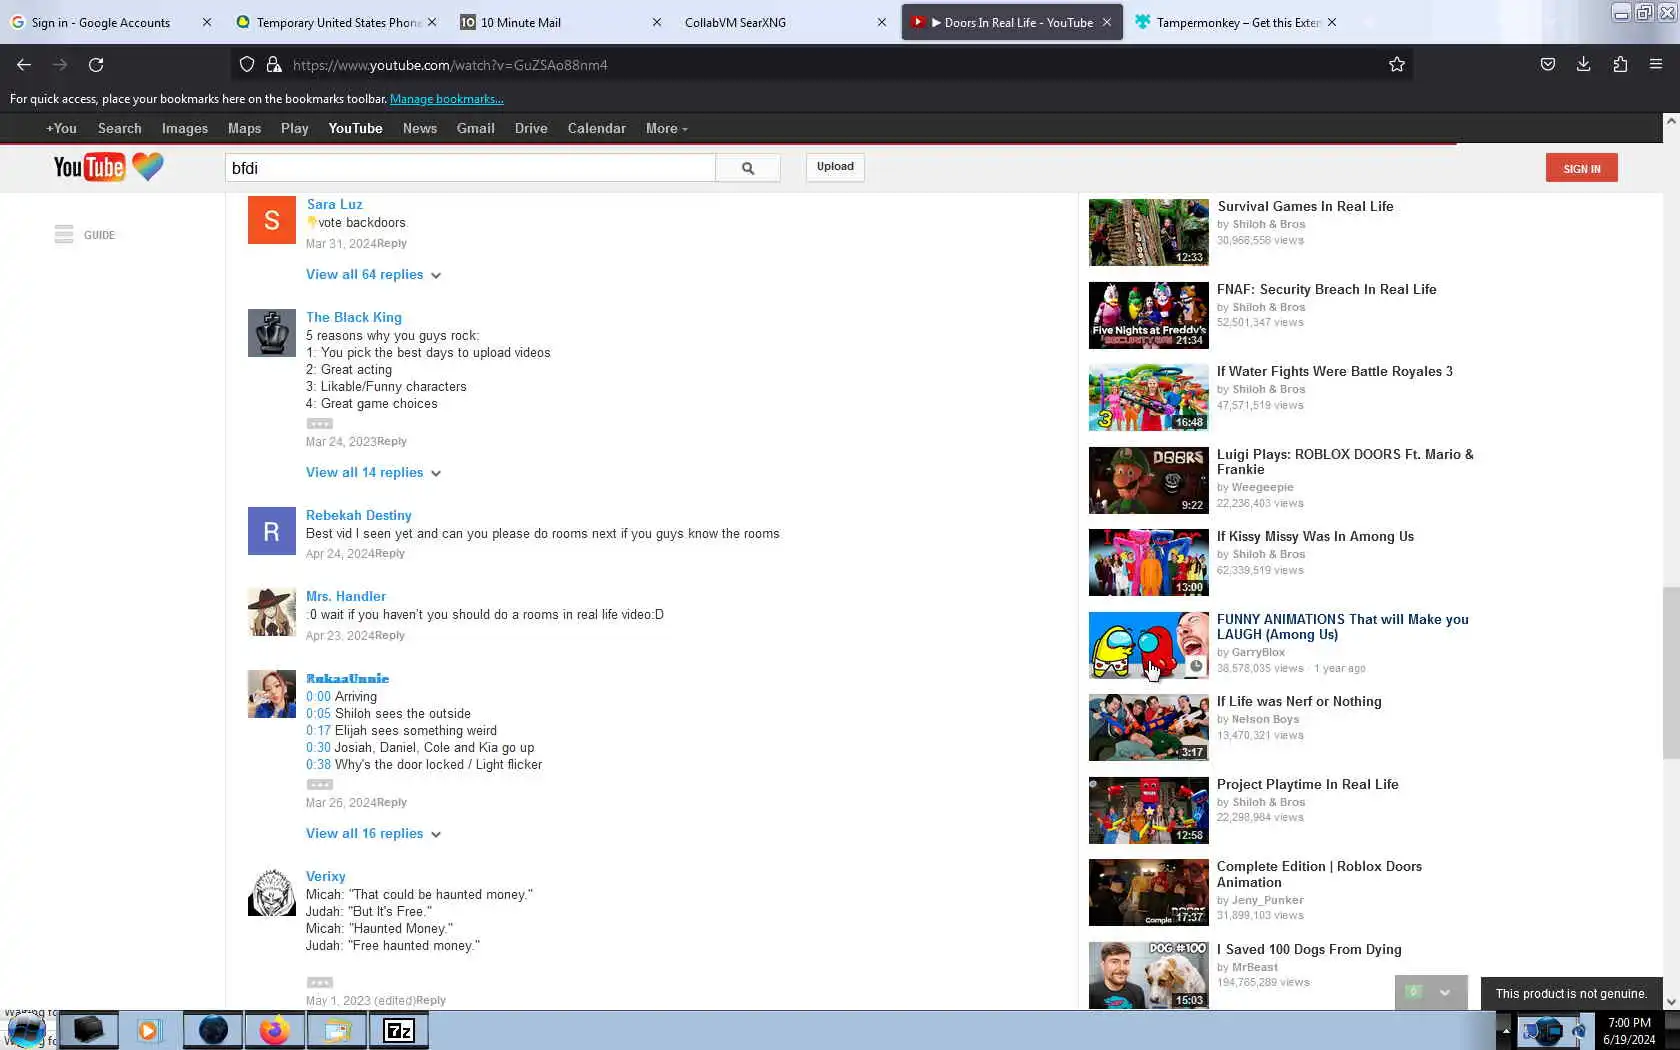
Task: Open FNAF: Security Breach In Real Life thumbnail
Action: pyautogui.click(x=1148, y=315)
